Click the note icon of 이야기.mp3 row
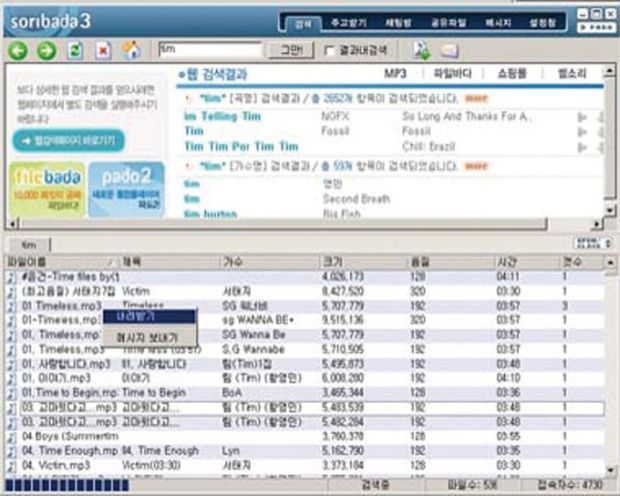Screen dimensions: 620x496 pyautogui.click(x=11, y=379)
